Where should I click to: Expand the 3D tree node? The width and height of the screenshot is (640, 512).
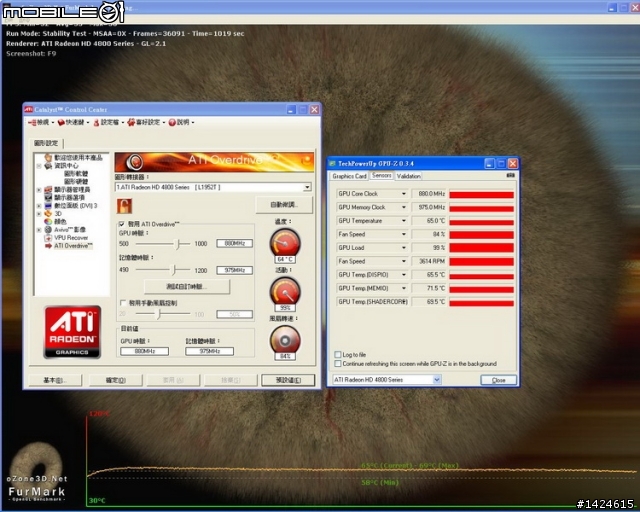pyautogui.click(x=39, y=214)
